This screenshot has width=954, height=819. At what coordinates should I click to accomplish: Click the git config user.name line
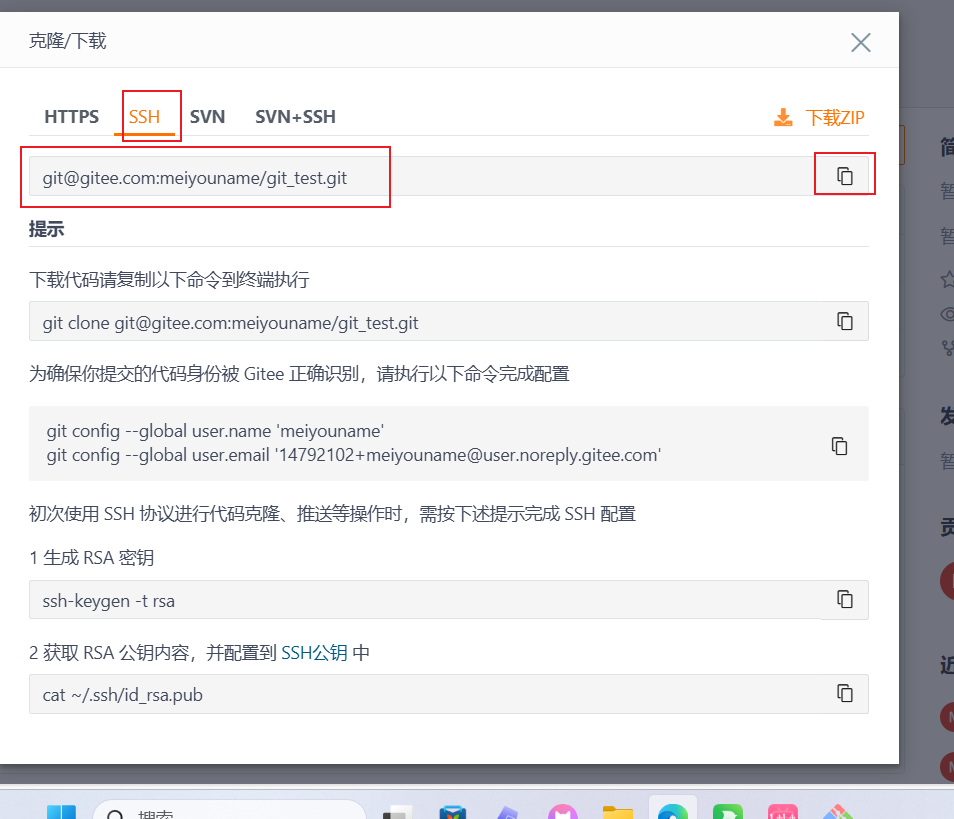tap(215, 431)
